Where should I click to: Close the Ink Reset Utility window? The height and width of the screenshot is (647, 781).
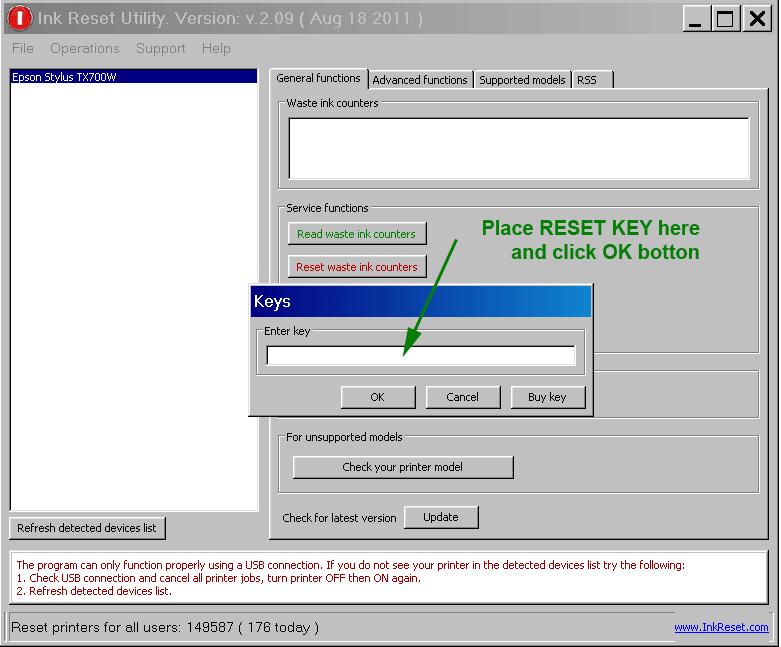[x=757, y=19]
